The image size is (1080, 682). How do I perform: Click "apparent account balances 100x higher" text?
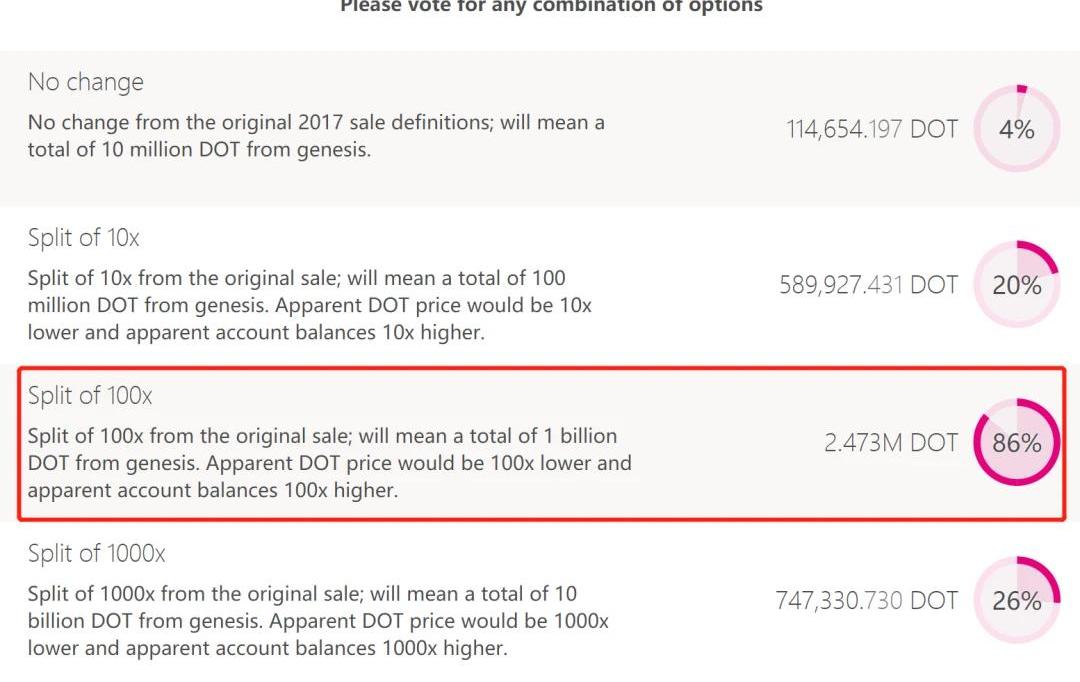pyautogui.click(x=213, y=490)
